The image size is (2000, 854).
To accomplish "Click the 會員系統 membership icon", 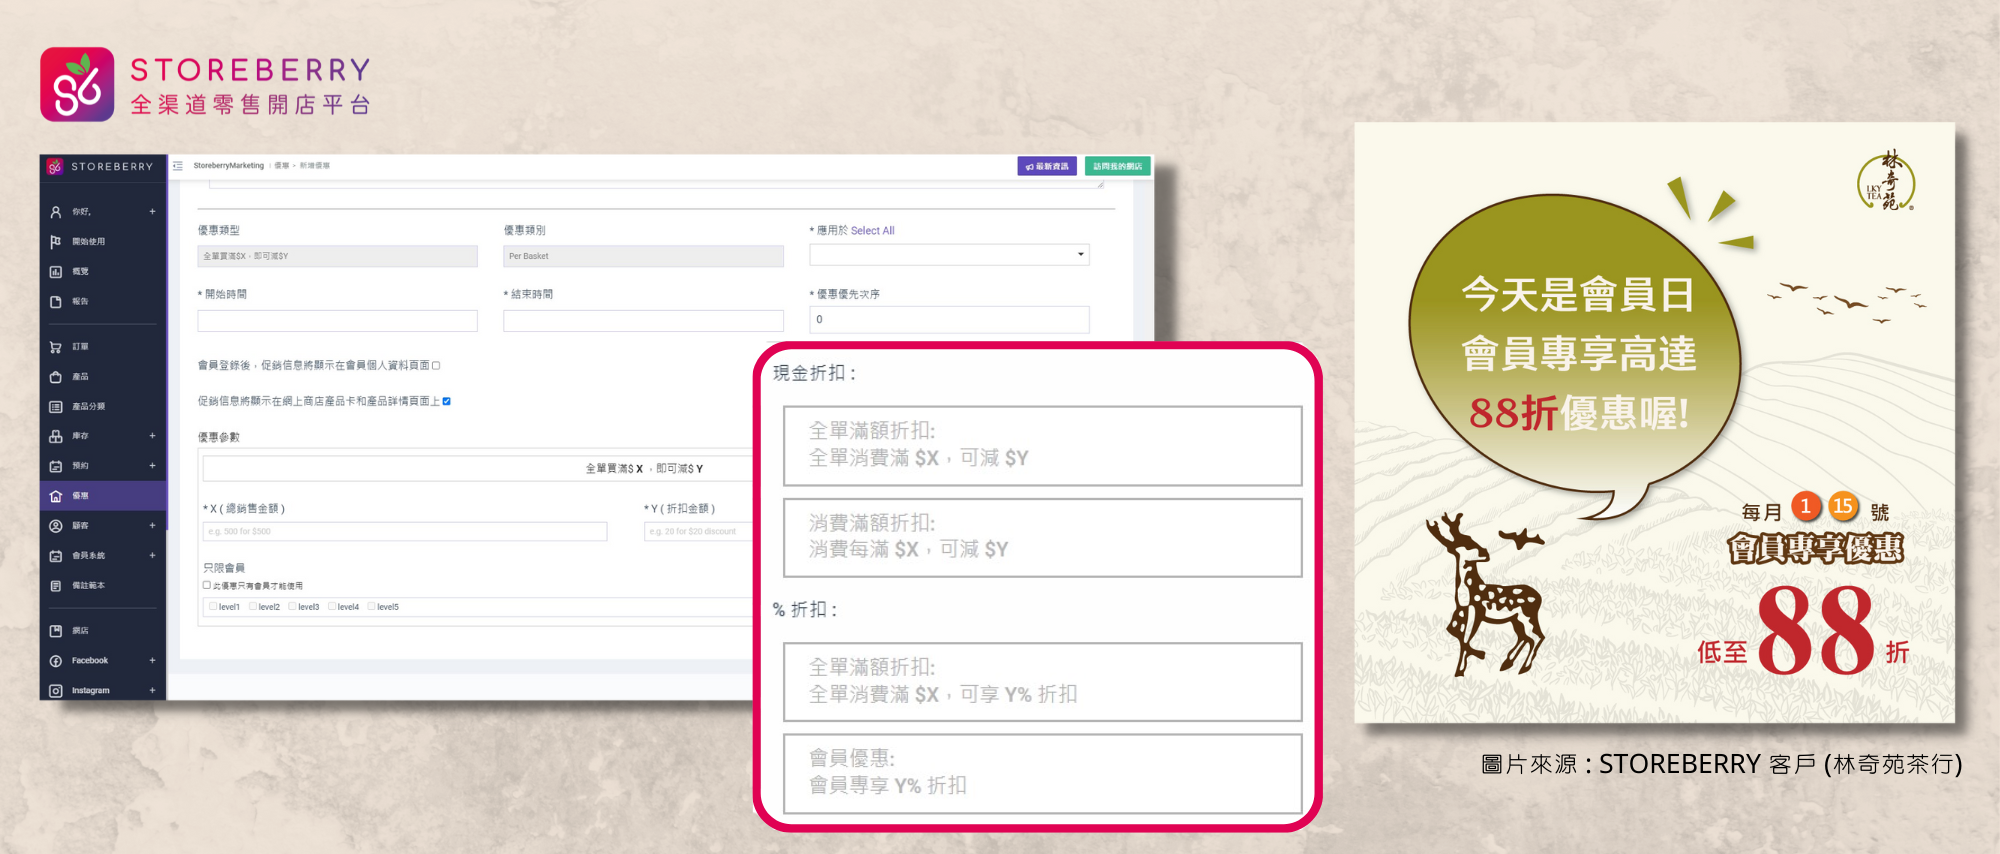I will point(56,556).
